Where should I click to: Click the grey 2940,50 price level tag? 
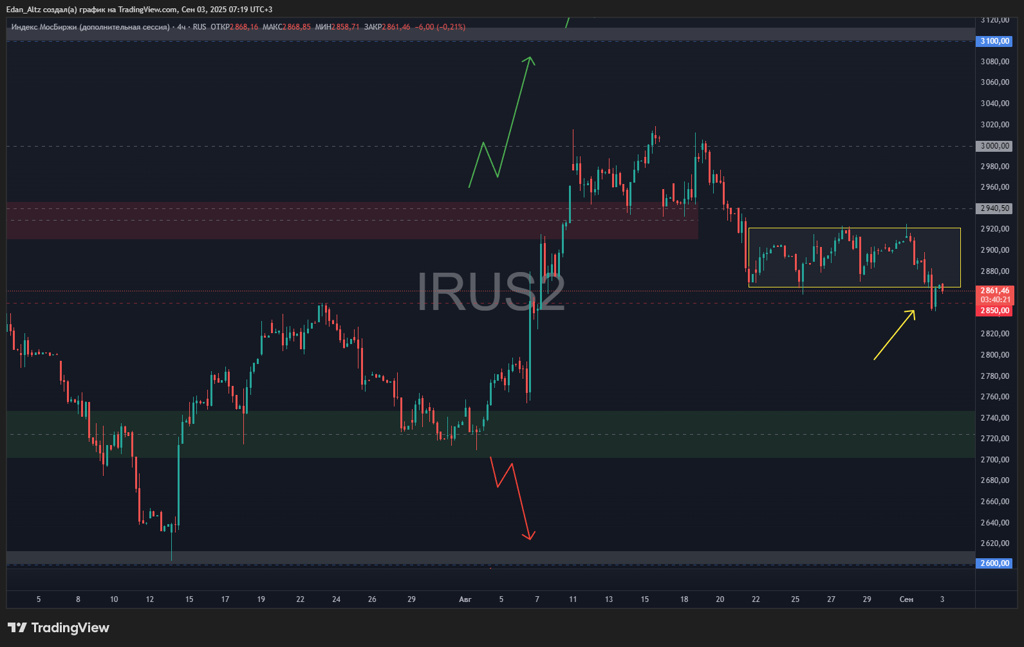993,209
